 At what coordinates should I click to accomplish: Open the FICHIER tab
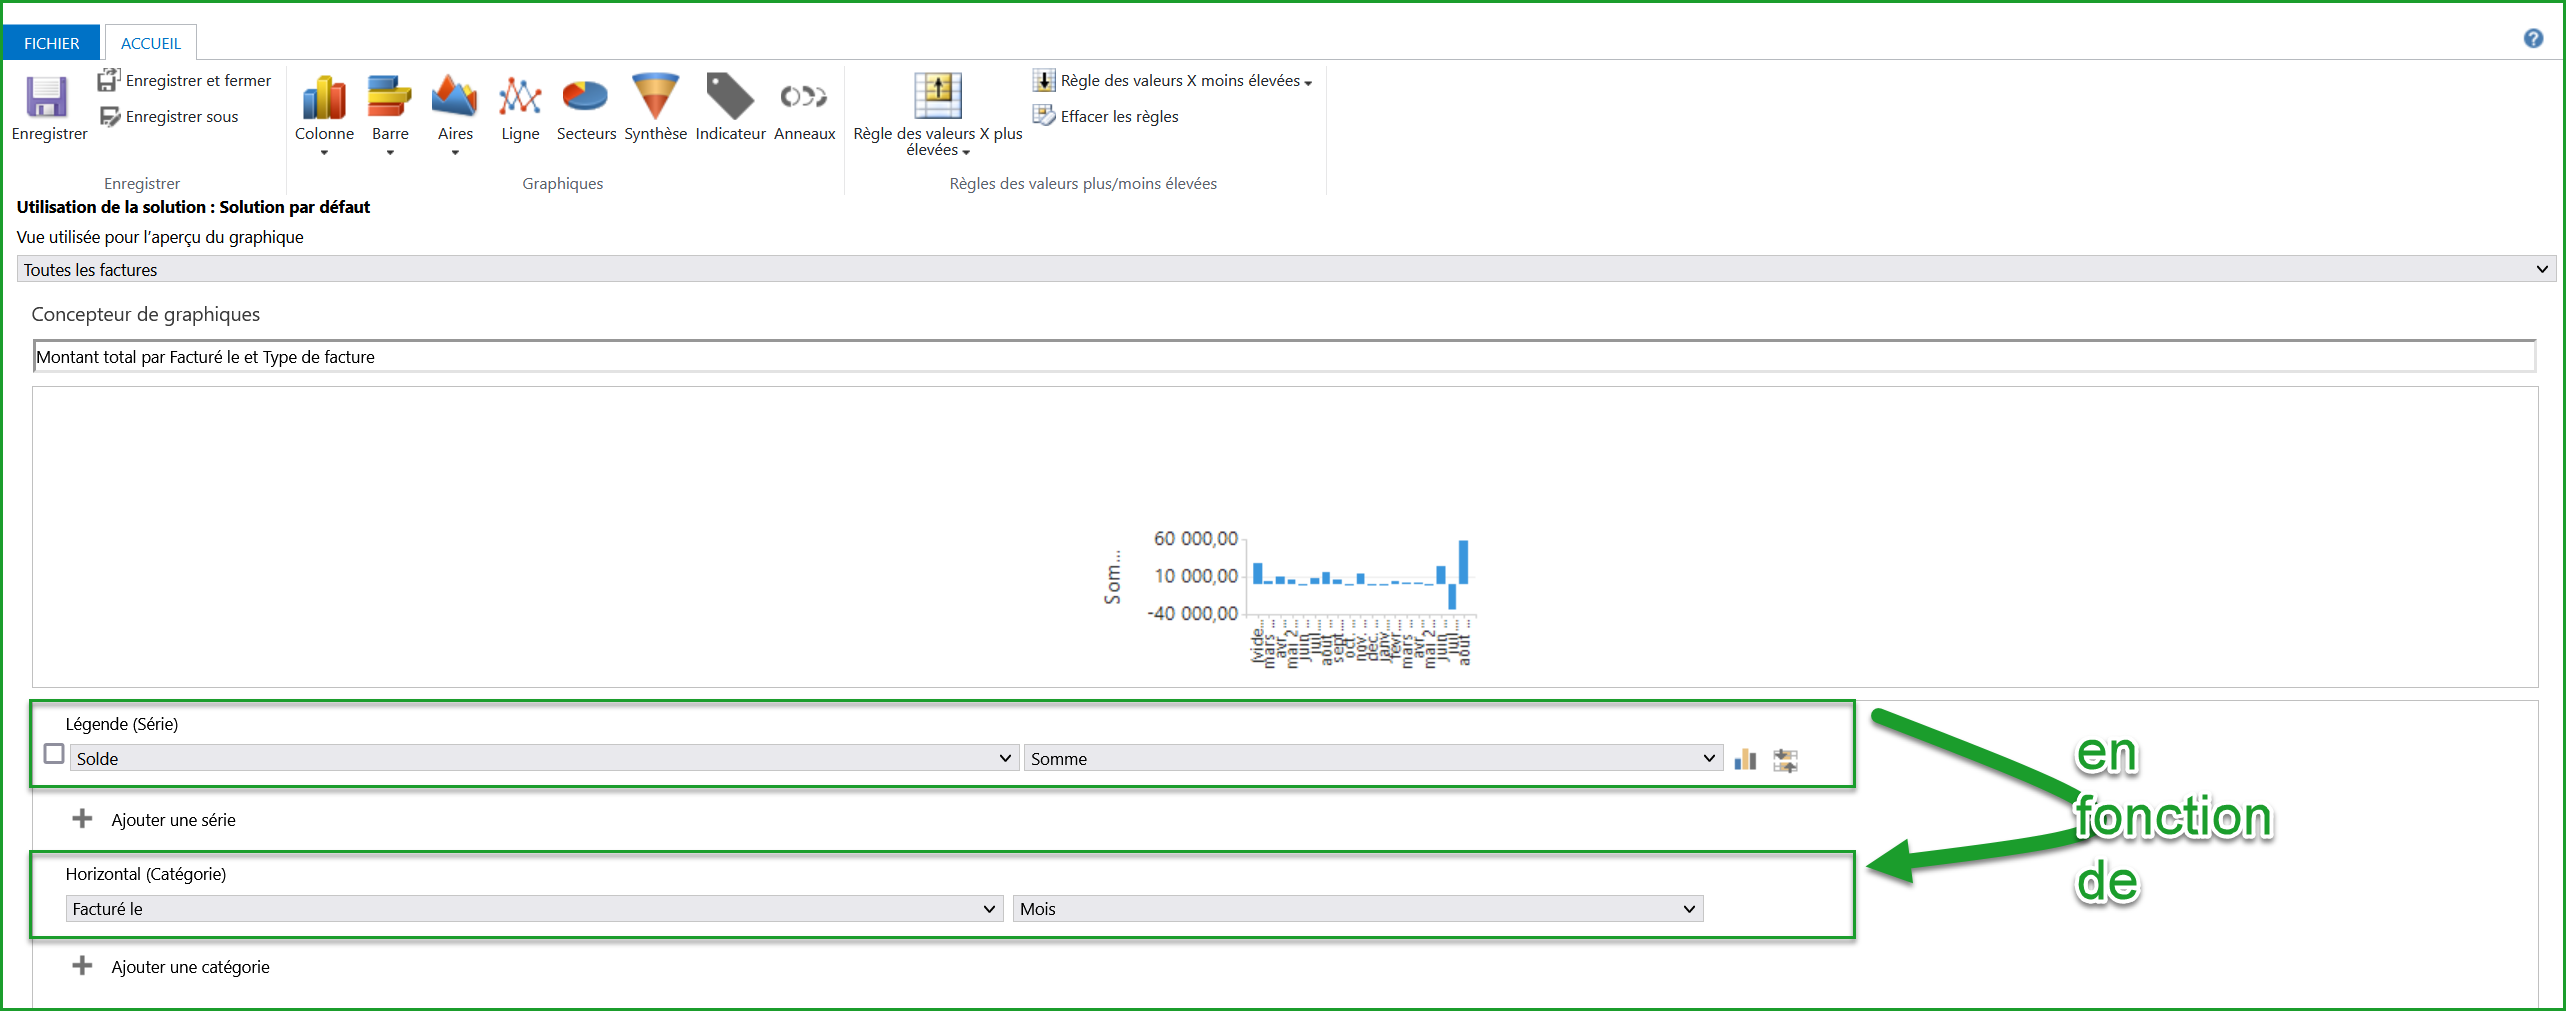coord(52,43)
